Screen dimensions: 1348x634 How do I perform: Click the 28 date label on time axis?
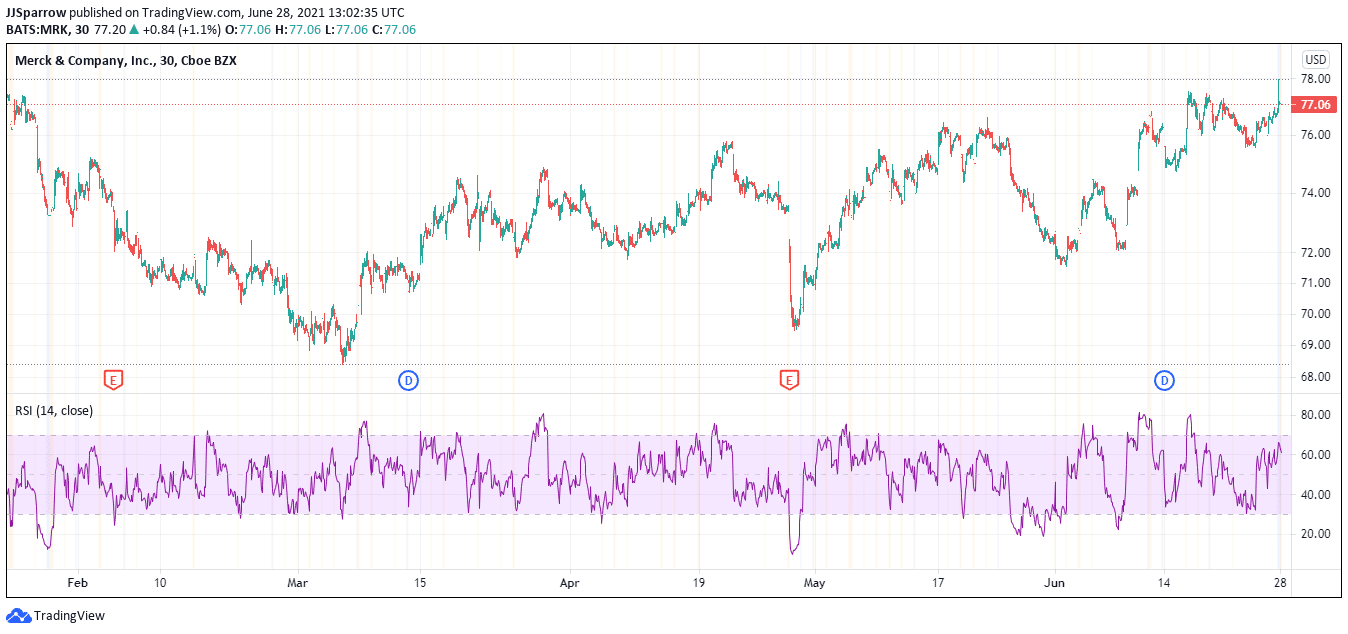pyautogui.click(x=1279, y=581)
